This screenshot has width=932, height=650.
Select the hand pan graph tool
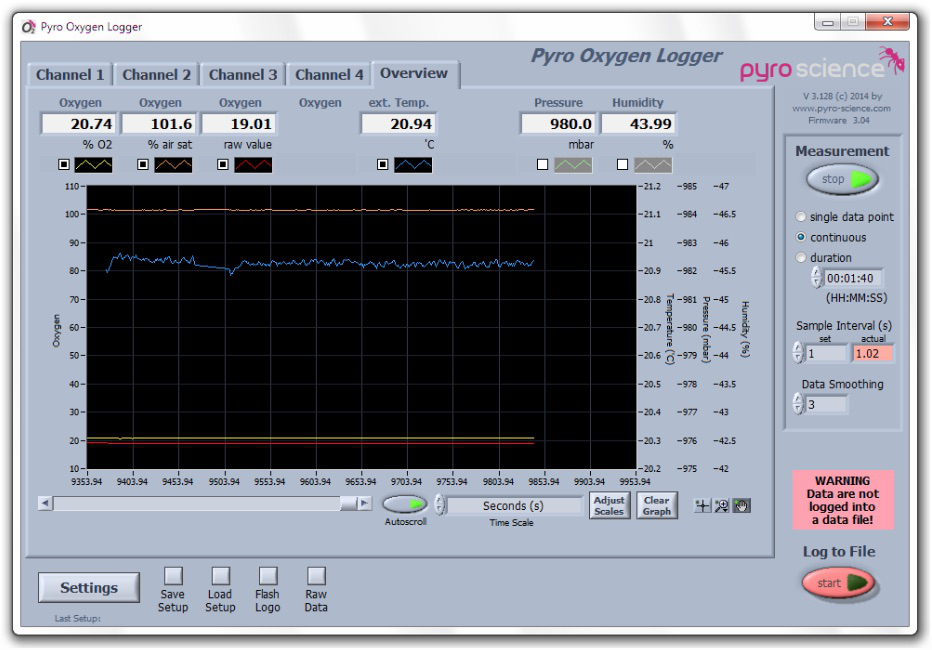point(740,506)
